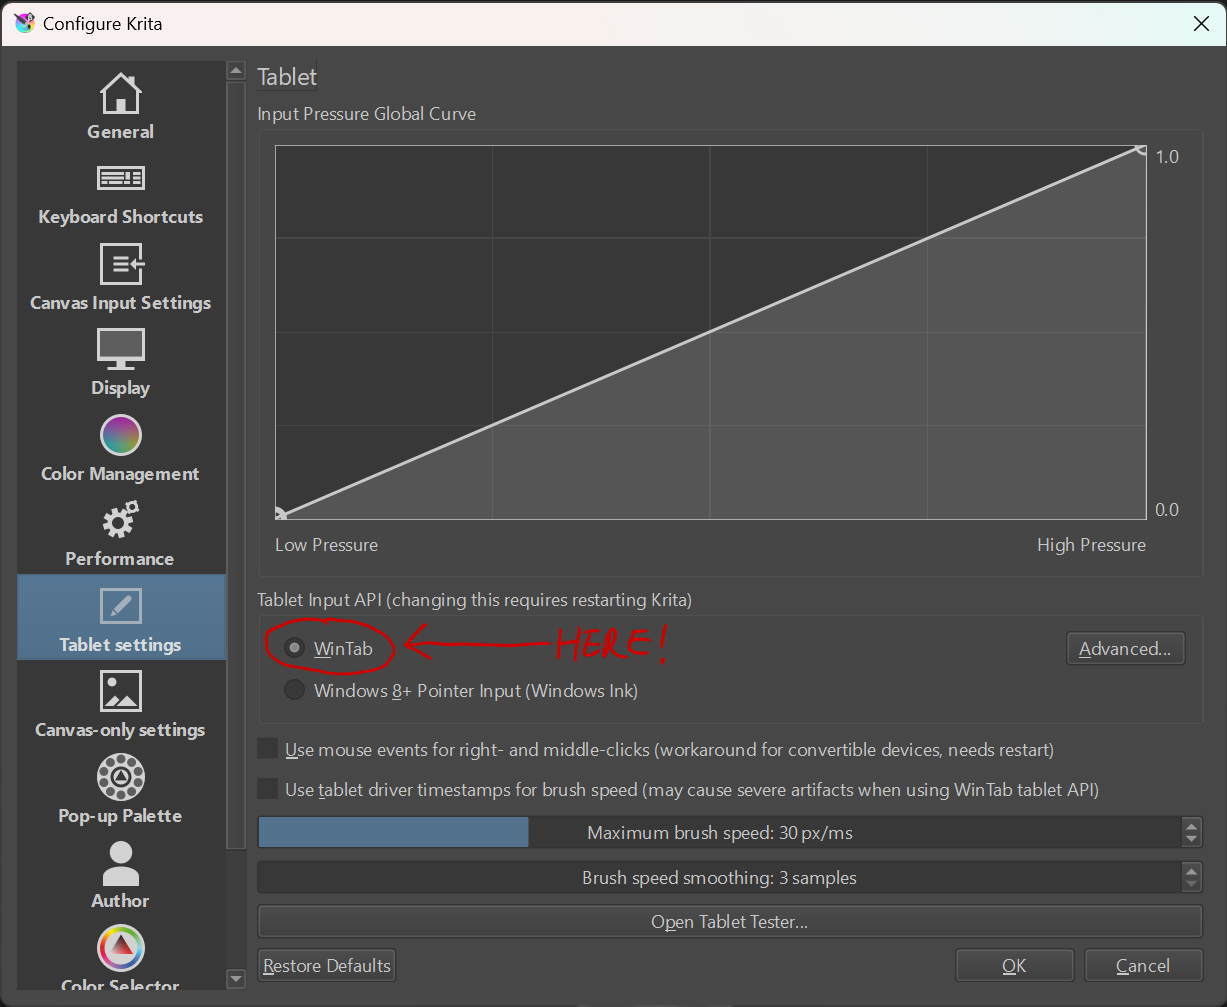Click the High Pressure axis label
The width and height of the screenshot is (1227, 1007).
tap(1091, 545)
